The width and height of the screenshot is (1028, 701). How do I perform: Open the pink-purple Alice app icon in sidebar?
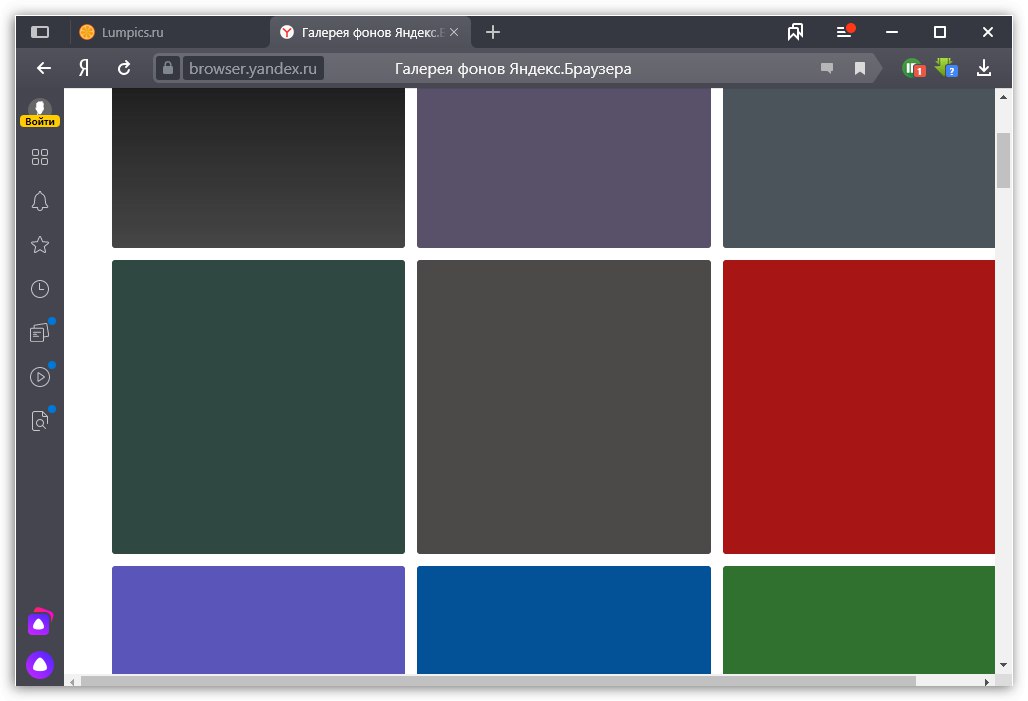pyautogui.click(x=40, y=622)
